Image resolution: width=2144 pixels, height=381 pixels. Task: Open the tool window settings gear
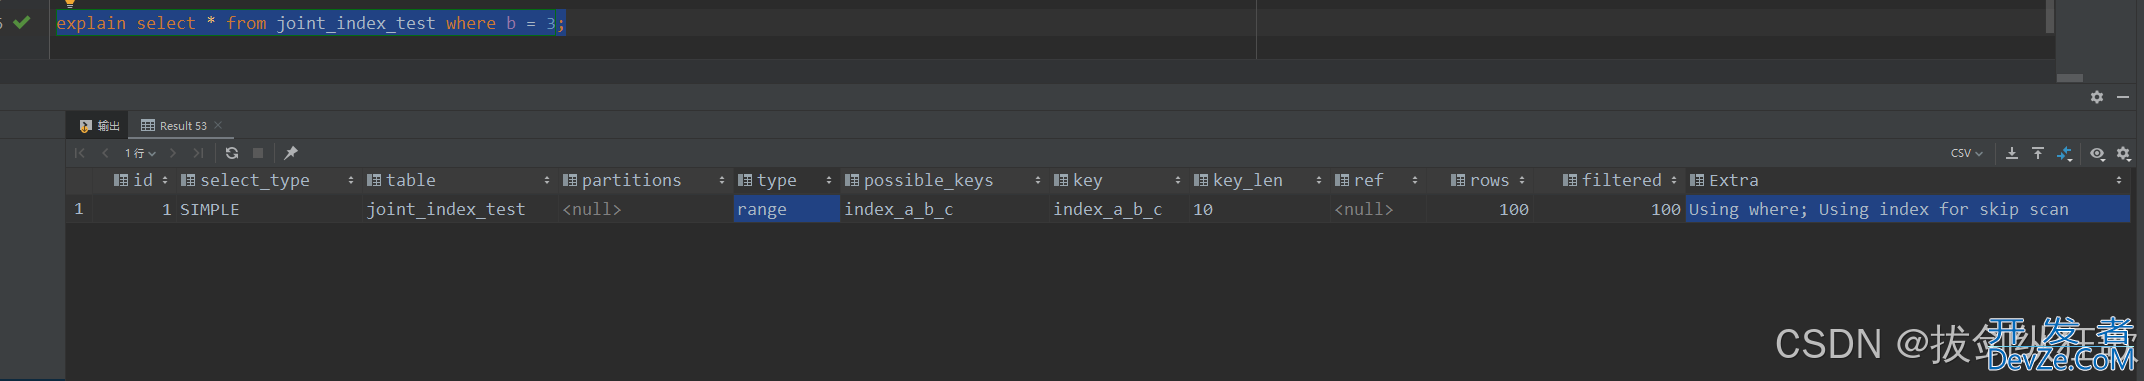pos(2097,97)
